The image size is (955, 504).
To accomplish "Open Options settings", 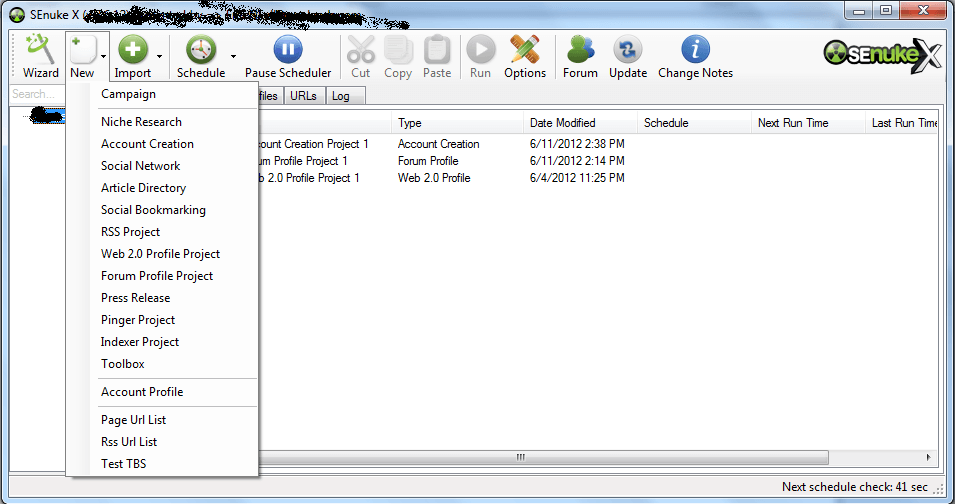I will pyautogui.click(x=524, y=56).
